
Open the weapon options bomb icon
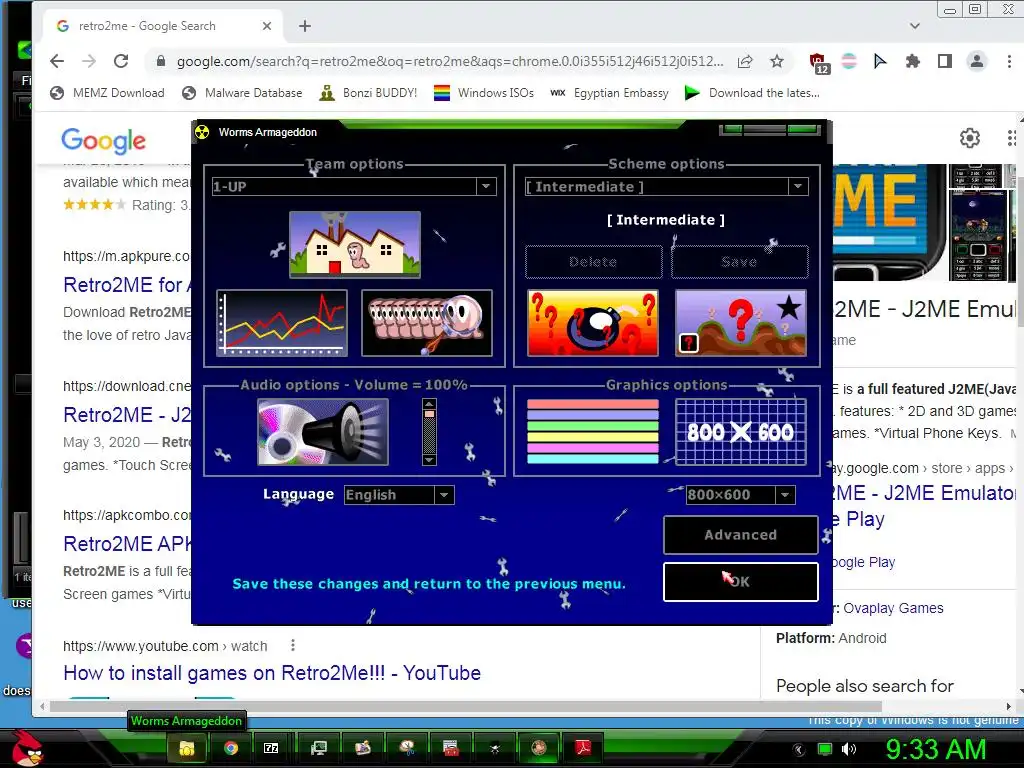(x=593, y=323)
